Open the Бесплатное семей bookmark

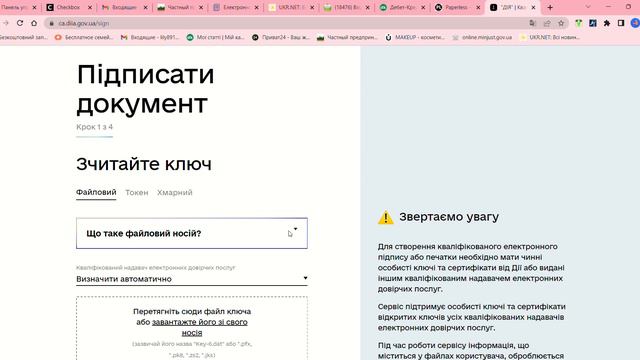point(84,37)
